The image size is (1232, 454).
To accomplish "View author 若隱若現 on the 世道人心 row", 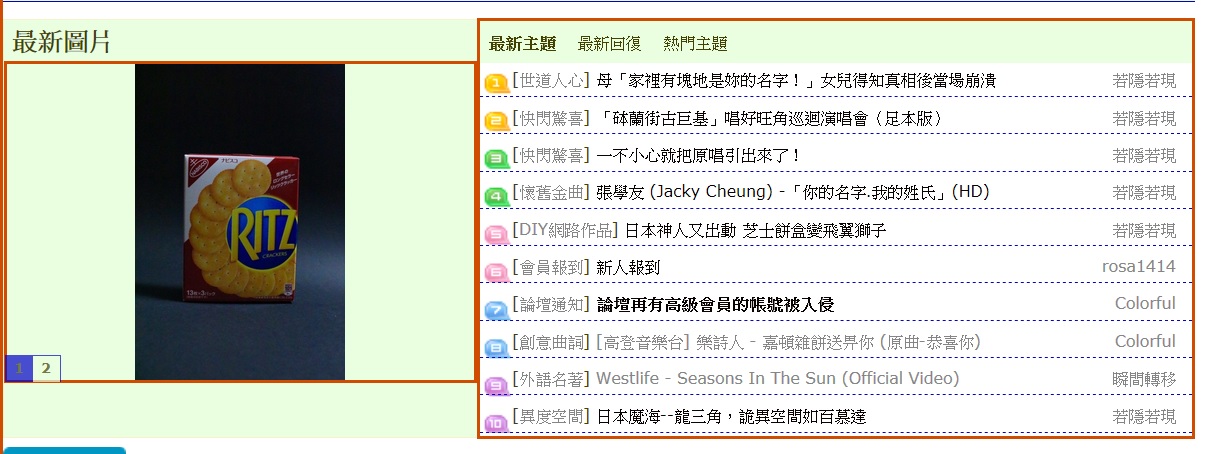I will [1144, 80].
